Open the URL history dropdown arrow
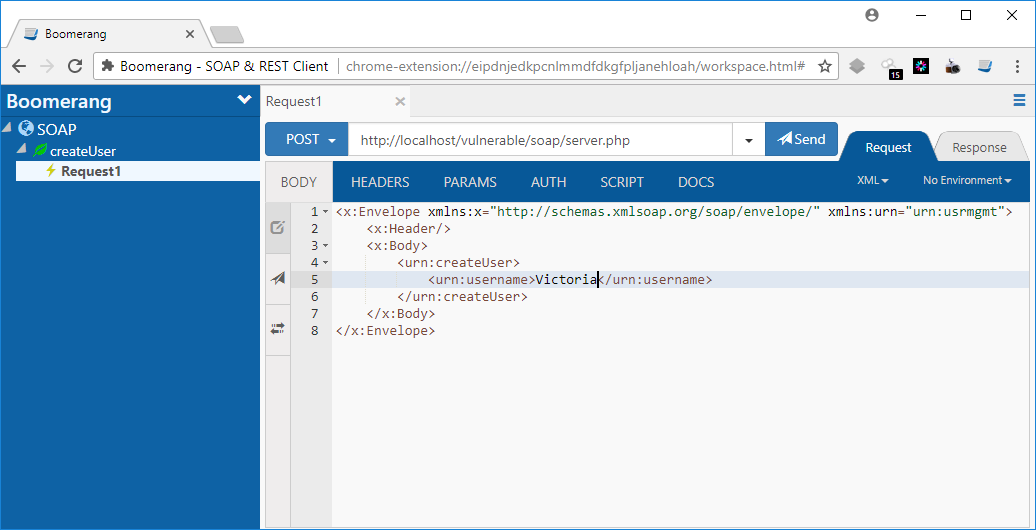 point(749,139)
